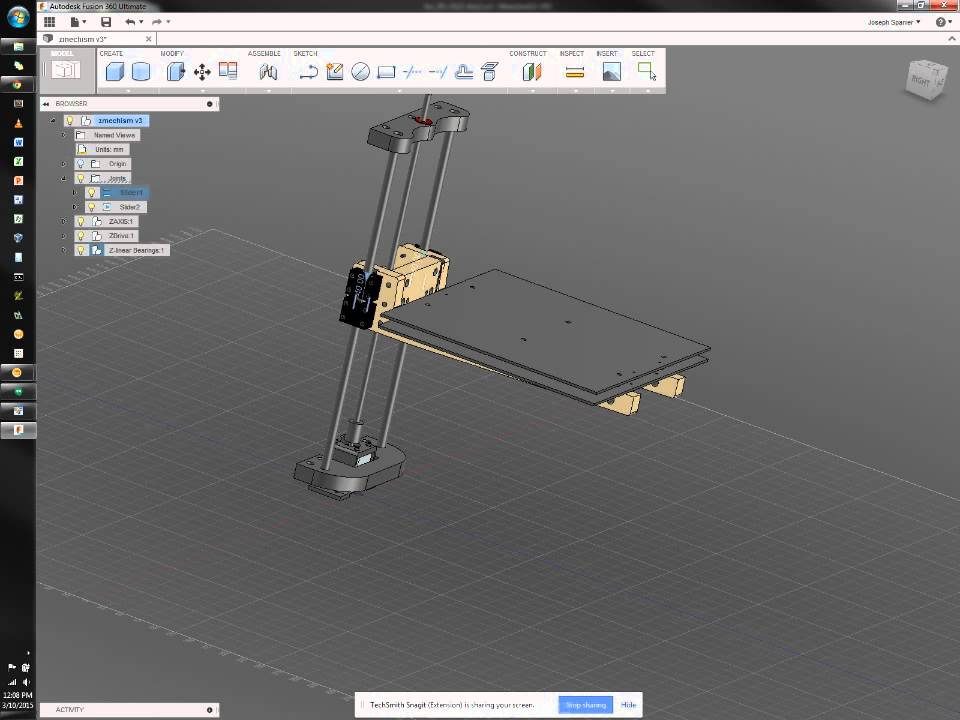Click the Undo arrow
Image resolution: width=960 pixels, height=720 pixels.
[130, 22]
